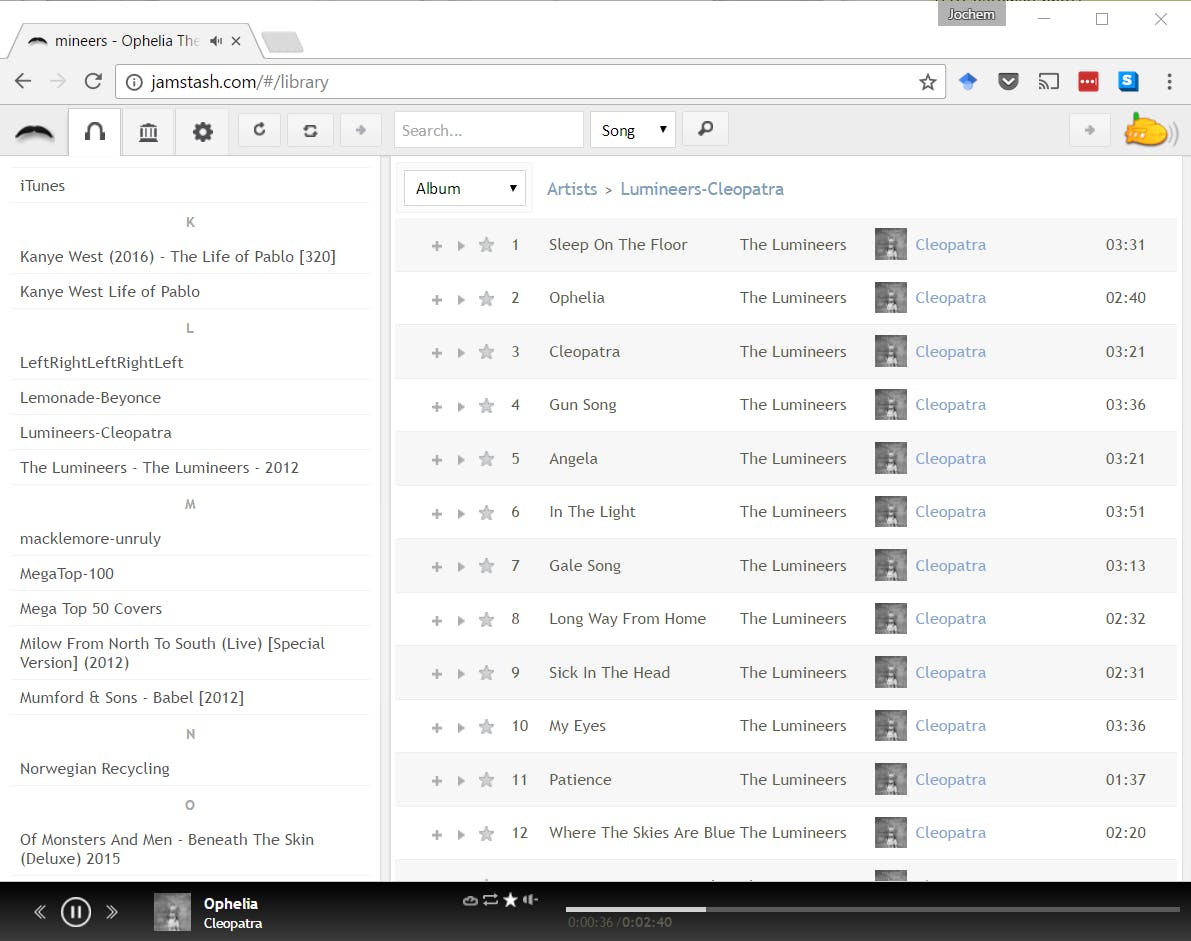Screen dimensions: 1191x941
Task: Play Sleep On The Floor track
Action: click(461, 245)
